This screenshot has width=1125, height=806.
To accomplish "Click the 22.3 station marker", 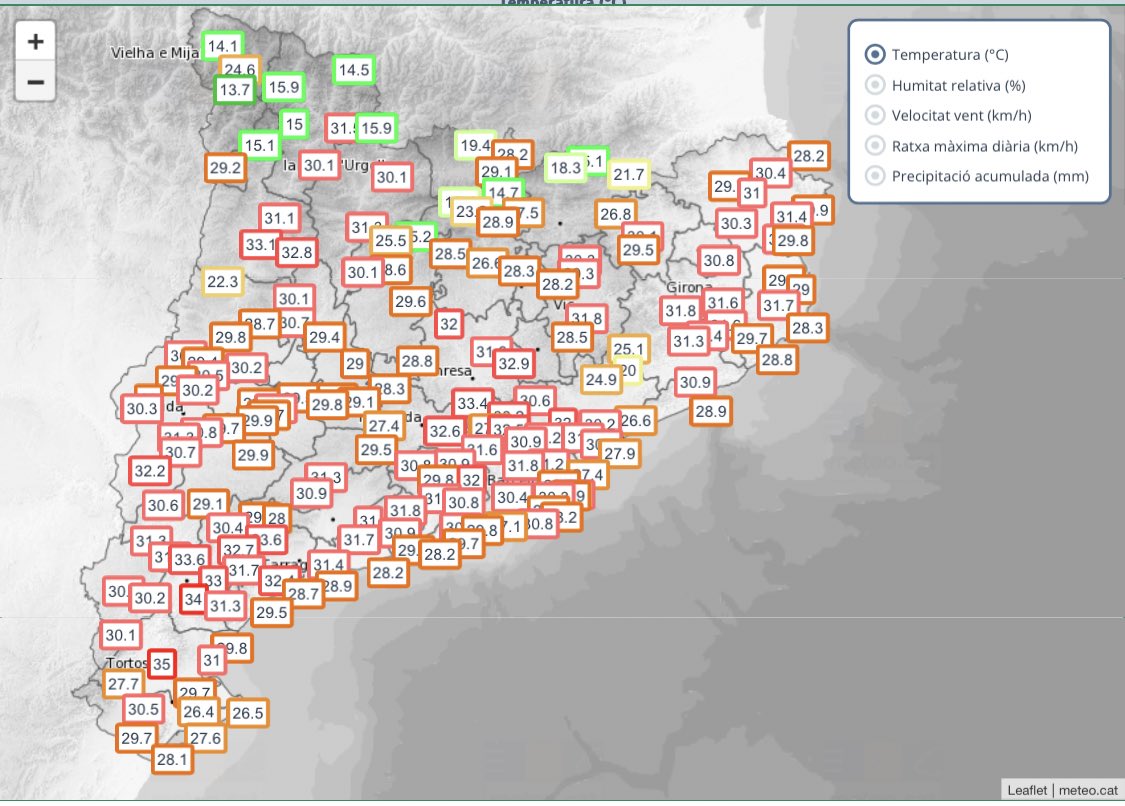I will pyautogui.click(x=222, y=281).
